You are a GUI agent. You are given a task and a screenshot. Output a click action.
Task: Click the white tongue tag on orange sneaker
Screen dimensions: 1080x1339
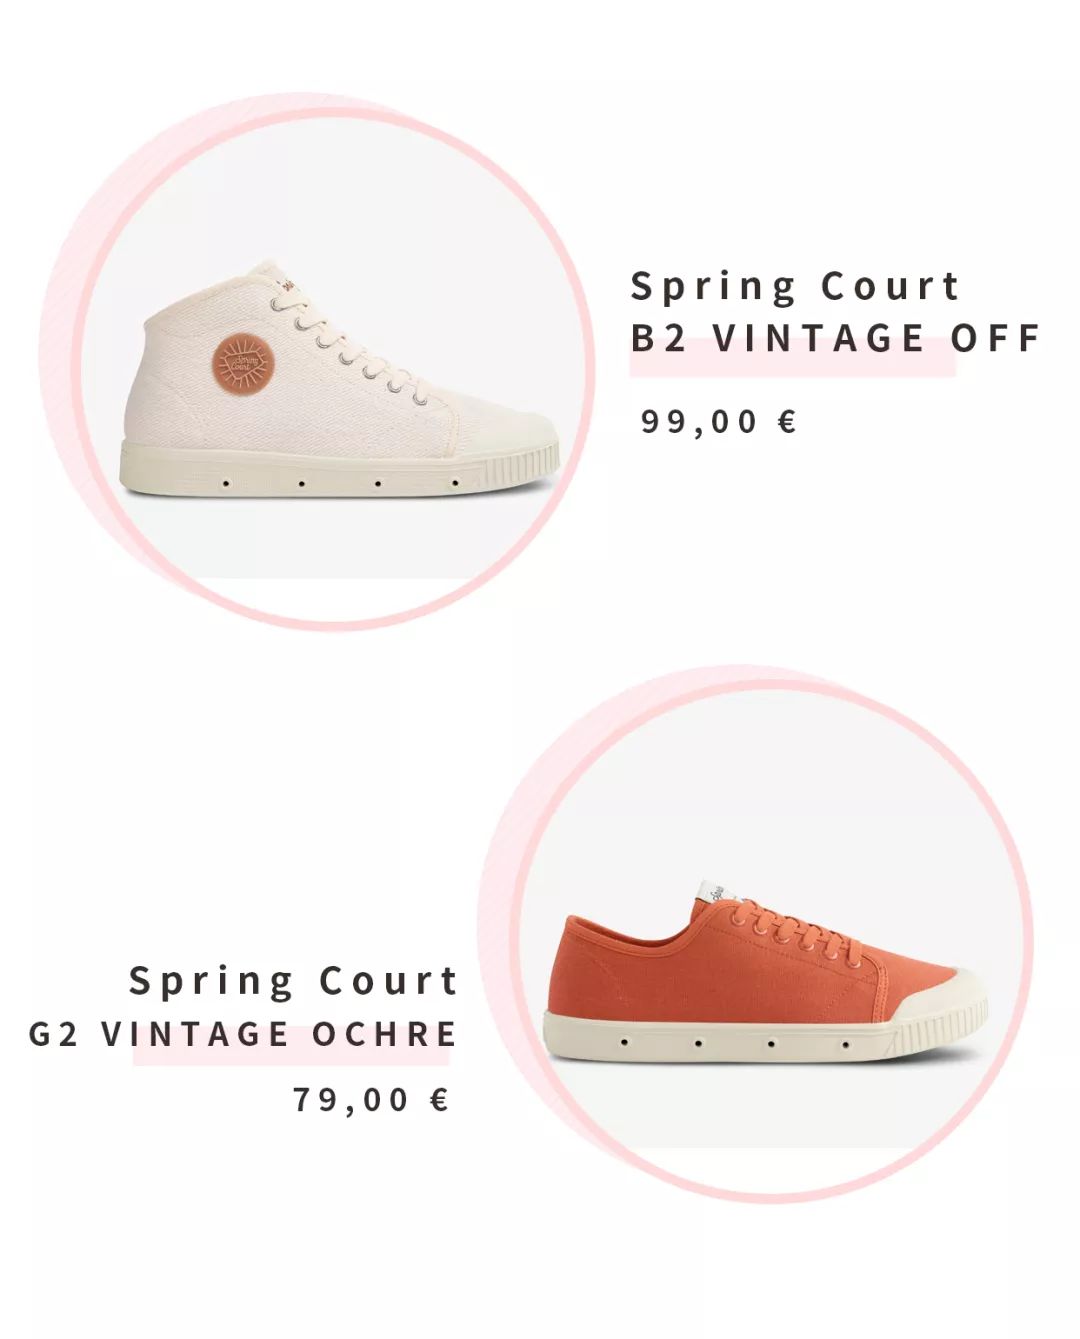(x=712, y=890)
